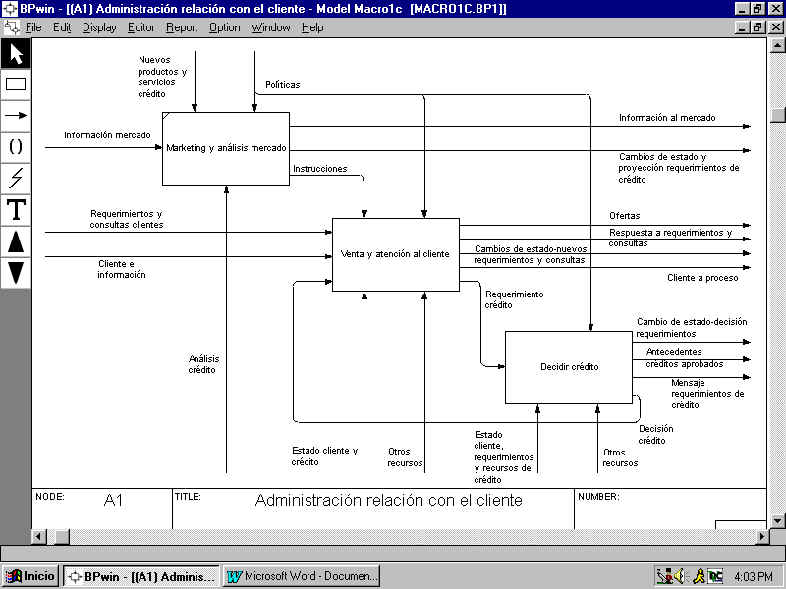Click the diagram title Administración relación con el cliente
Screen dimensions: 786x589
(388, 500)
